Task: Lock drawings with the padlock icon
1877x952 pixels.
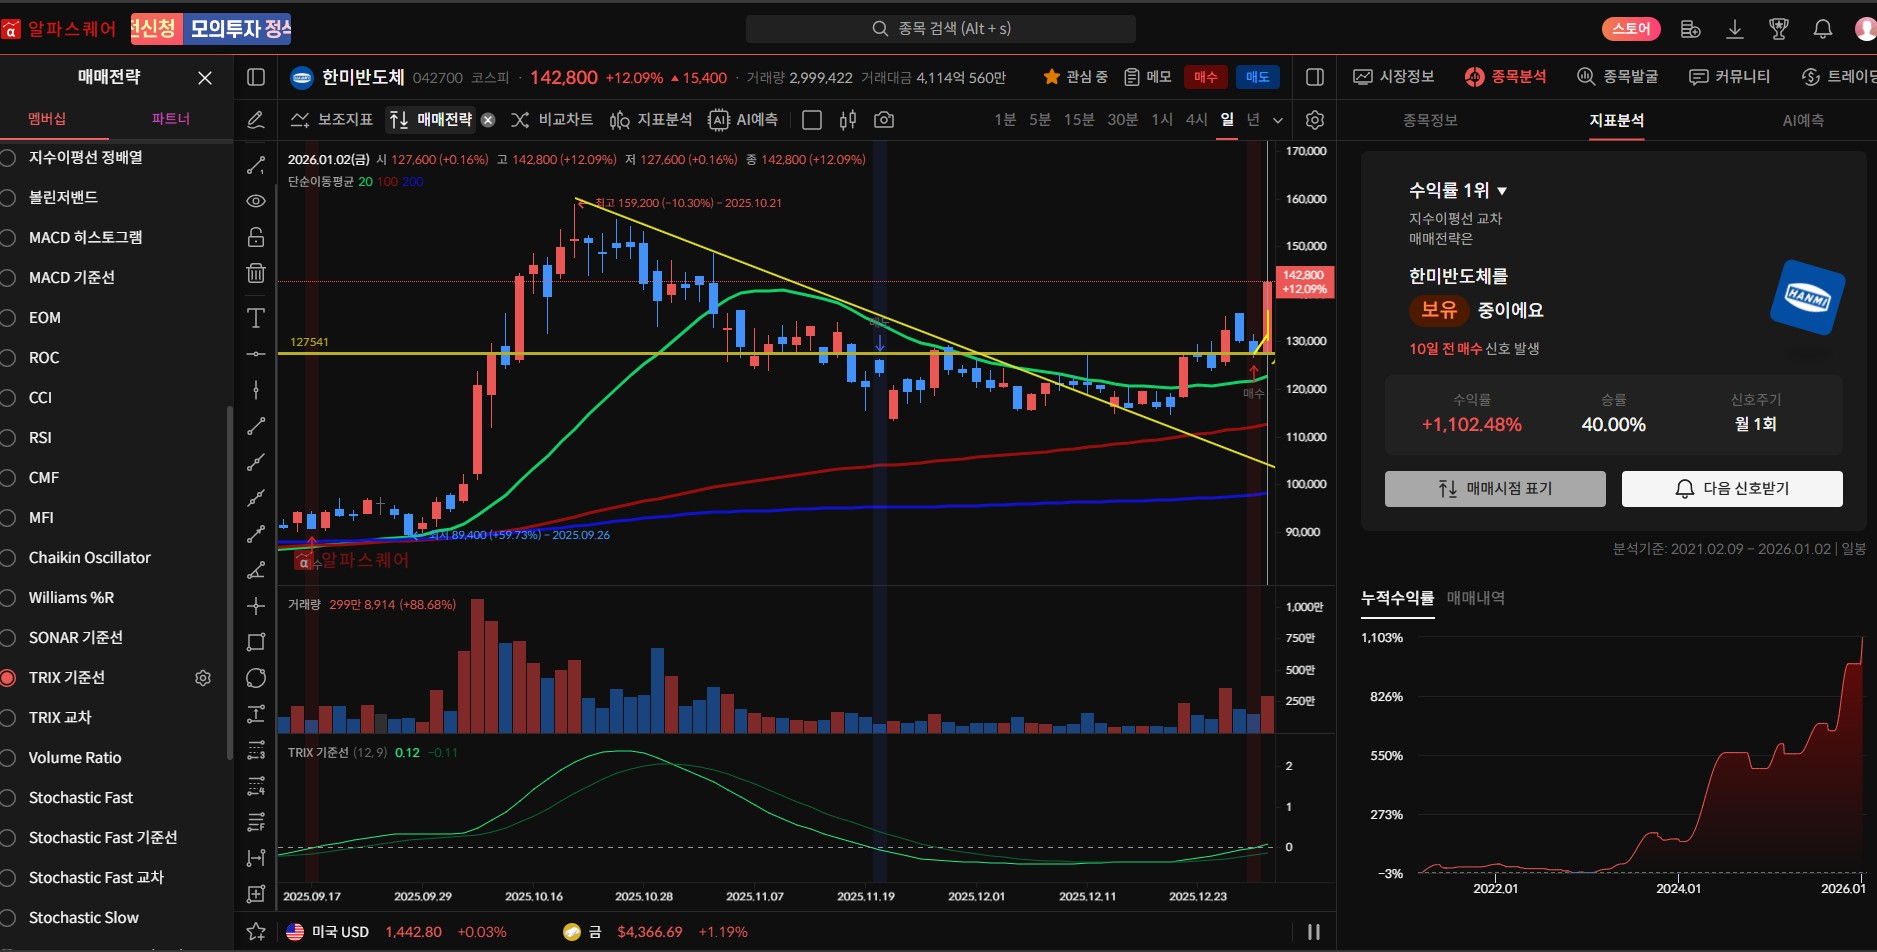Action: 256,237
